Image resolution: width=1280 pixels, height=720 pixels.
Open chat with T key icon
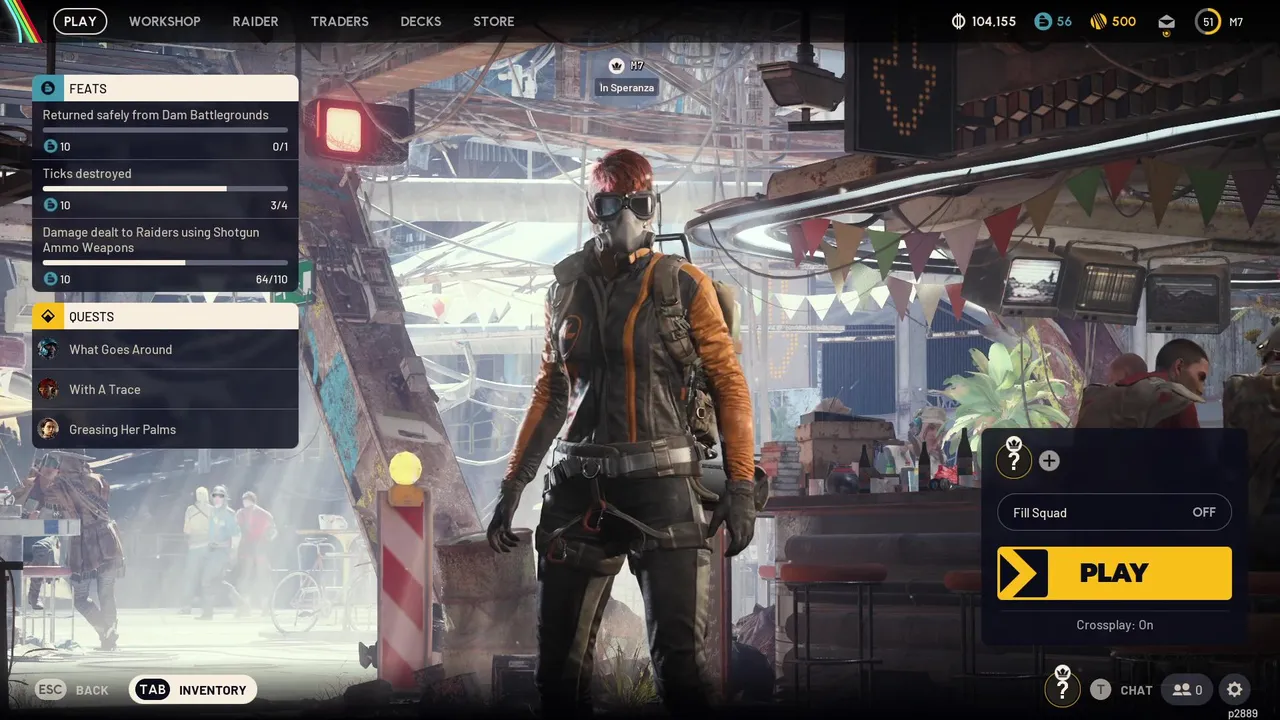point(1100,689)
